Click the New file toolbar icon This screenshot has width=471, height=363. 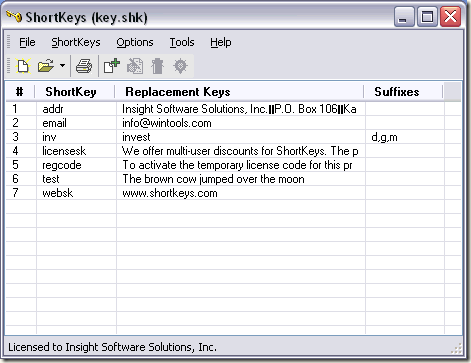[23, 66]
